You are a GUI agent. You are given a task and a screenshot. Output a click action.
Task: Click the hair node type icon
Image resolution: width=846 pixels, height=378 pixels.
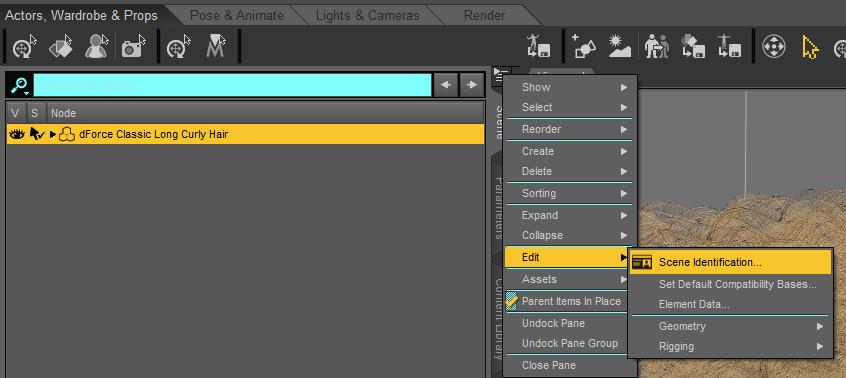pyautogui.click(x=67, y=134)
